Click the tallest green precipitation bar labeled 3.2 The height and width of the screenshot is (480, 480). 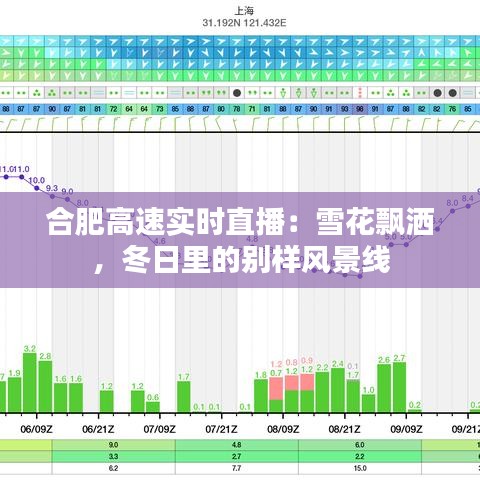30,383
